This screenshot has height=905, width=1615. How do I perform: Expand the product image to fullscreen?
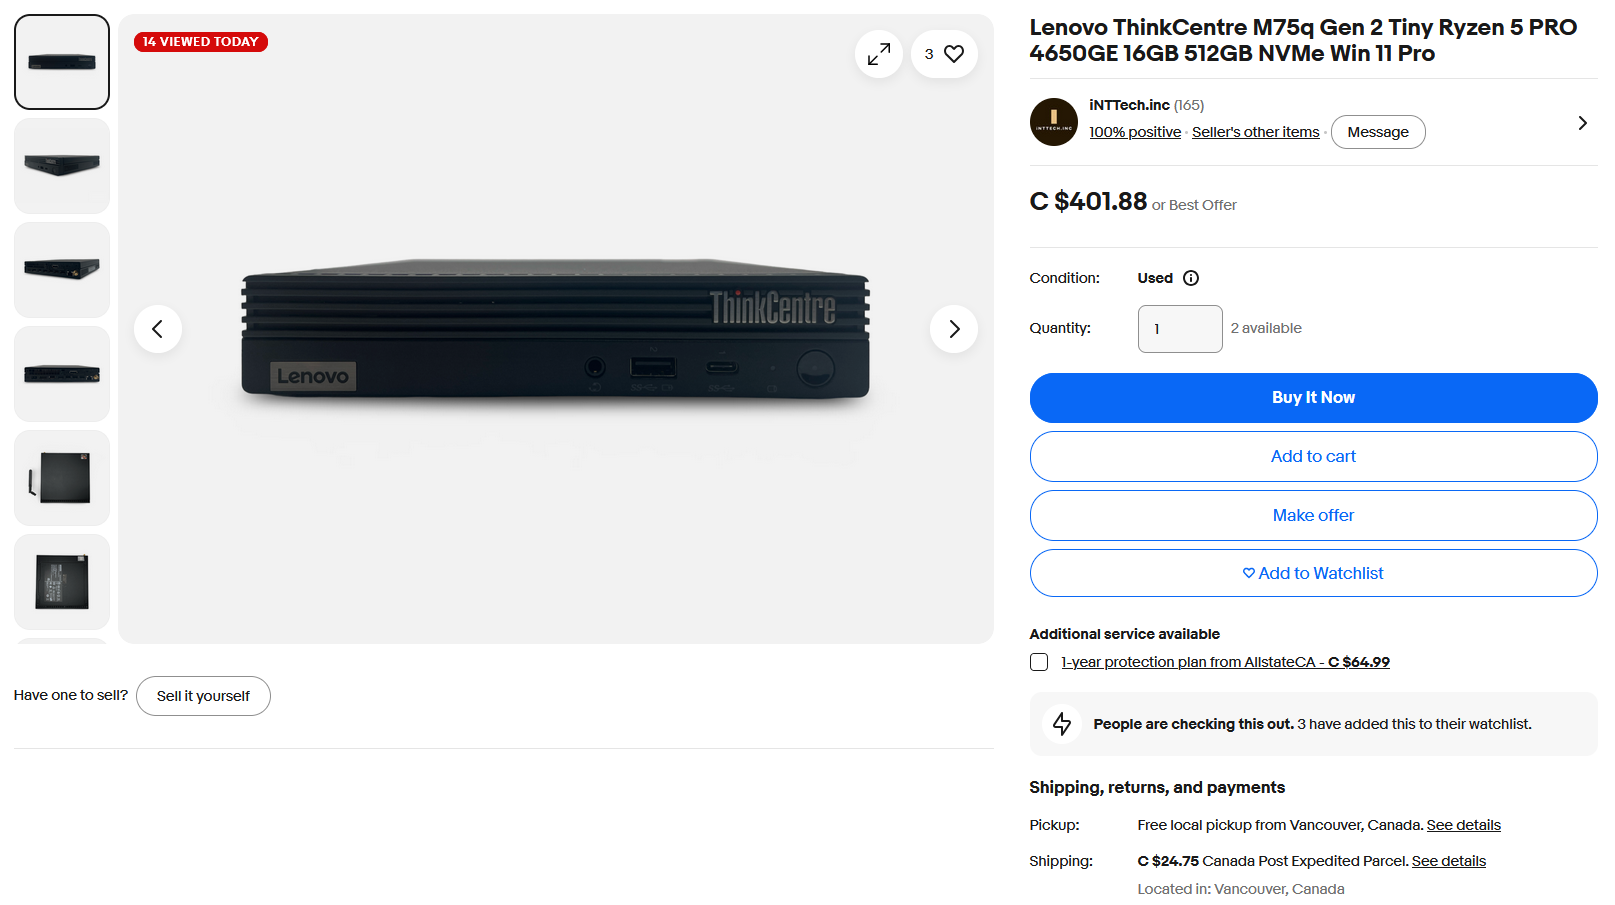point(879,54)
